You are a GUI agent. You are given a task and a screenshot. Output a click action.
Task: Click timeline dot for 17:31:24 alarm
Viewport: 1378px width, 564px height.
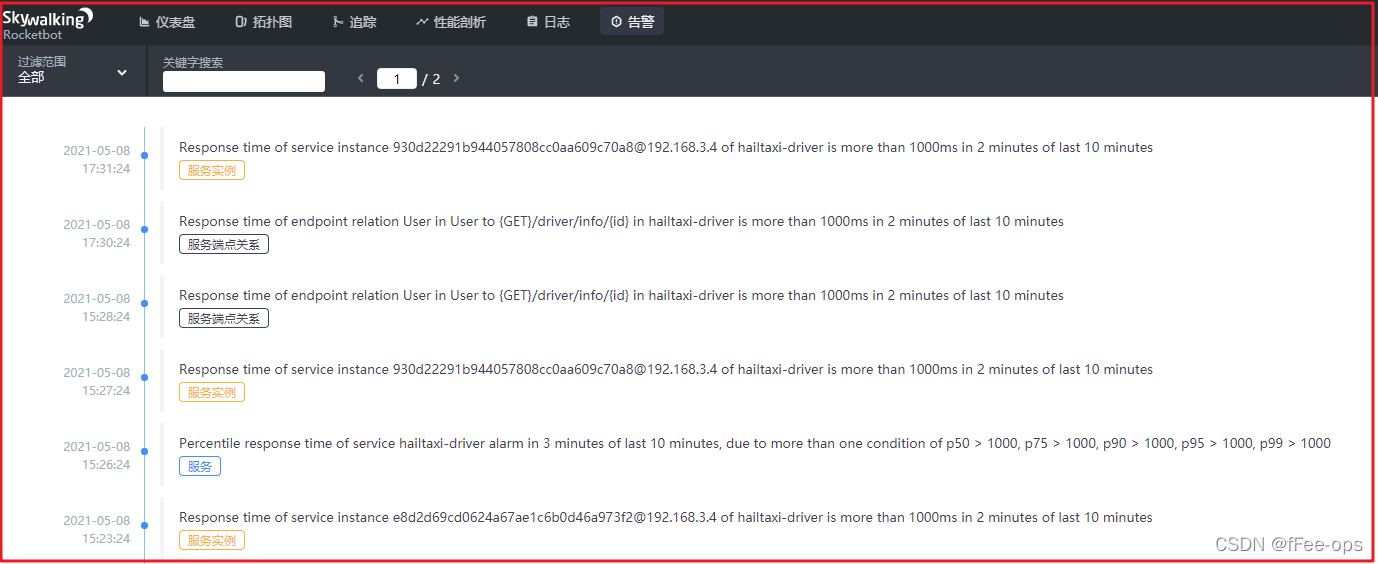tap(145, 155)
